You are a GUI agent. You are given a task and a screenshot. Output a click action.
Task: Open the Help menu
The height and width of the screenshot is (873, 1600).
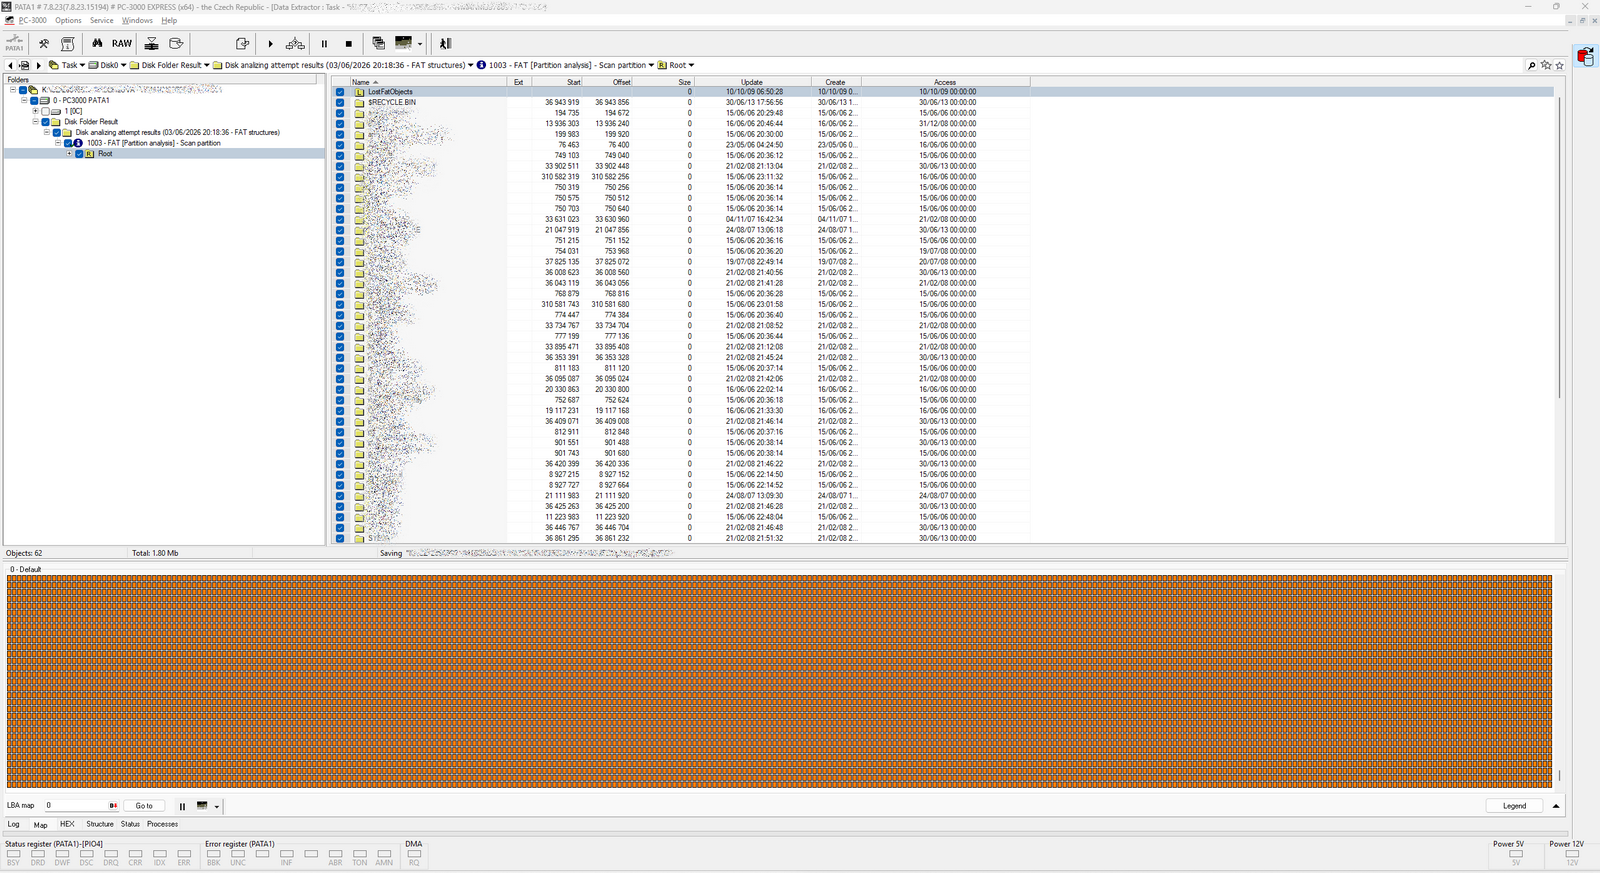click(169, 20)
